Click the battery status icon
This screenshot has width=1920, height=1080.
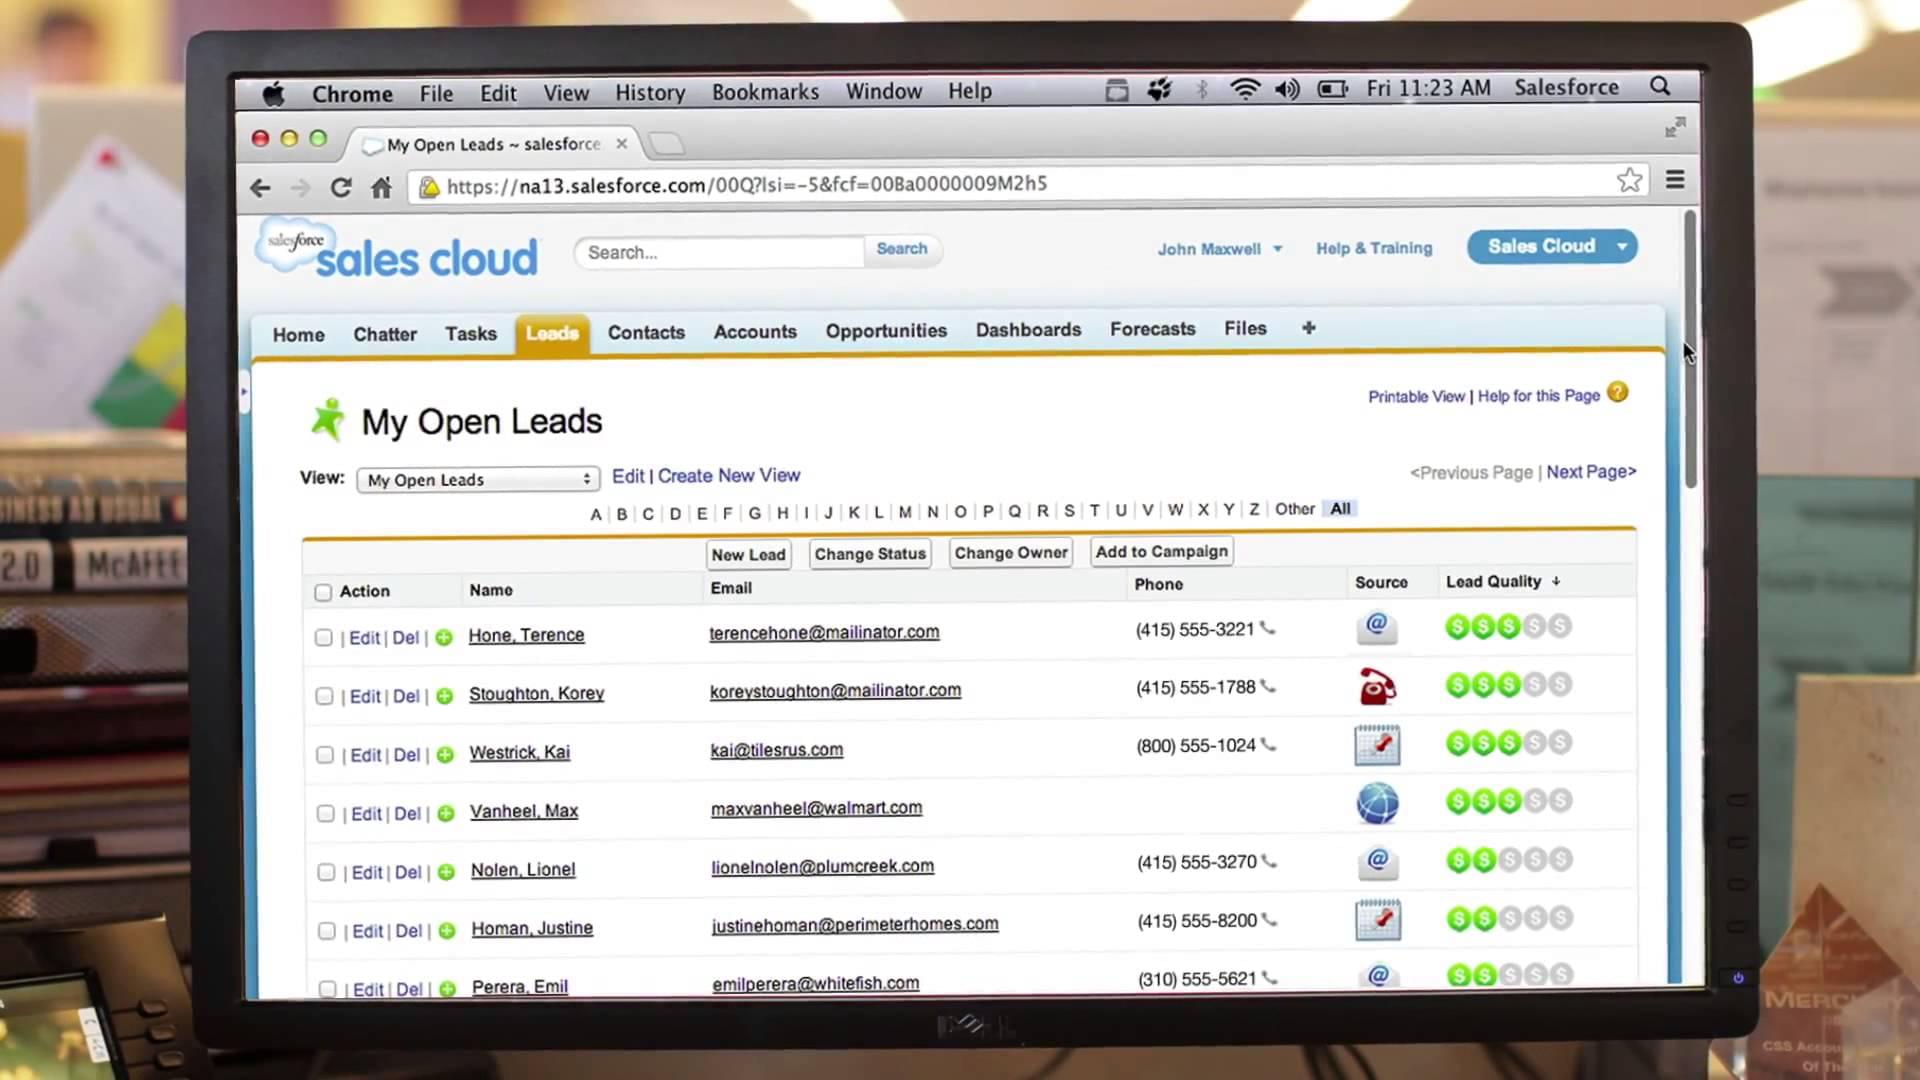1332,89
